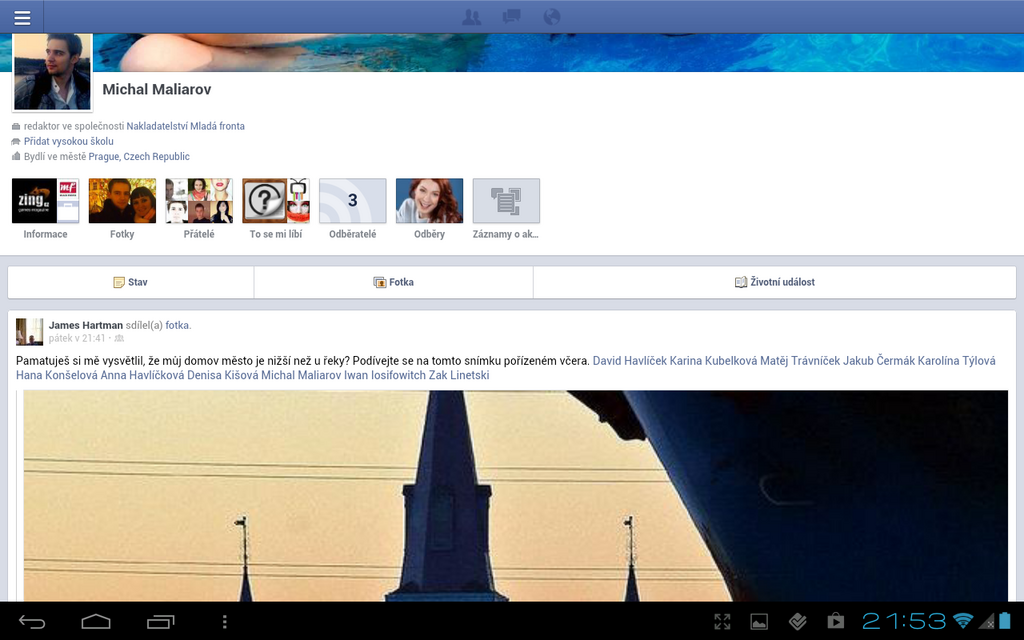Open Nakladatelství Mladá fronta link
This screenshot has width=1024, height=640.
[x=185, y=127]
